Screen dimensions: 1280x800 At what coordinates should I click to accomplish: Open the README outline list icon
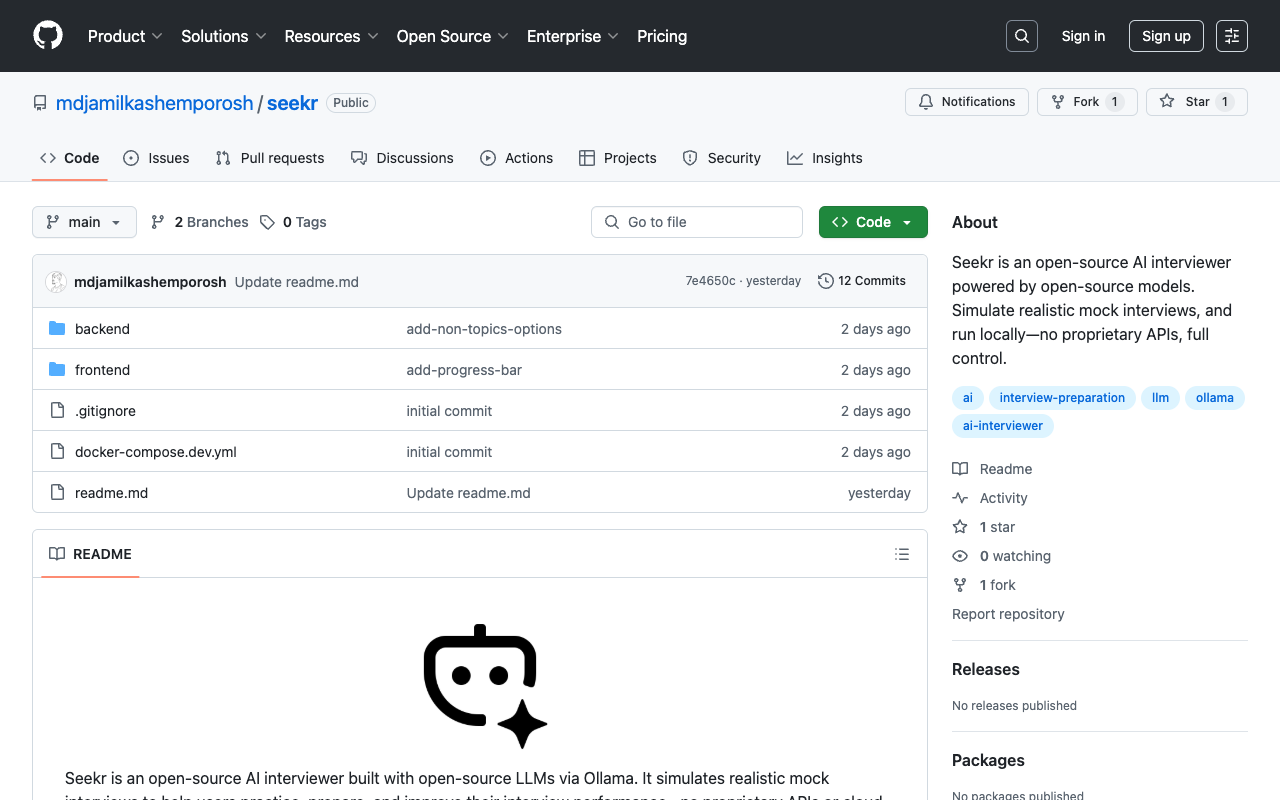[902, 554]
